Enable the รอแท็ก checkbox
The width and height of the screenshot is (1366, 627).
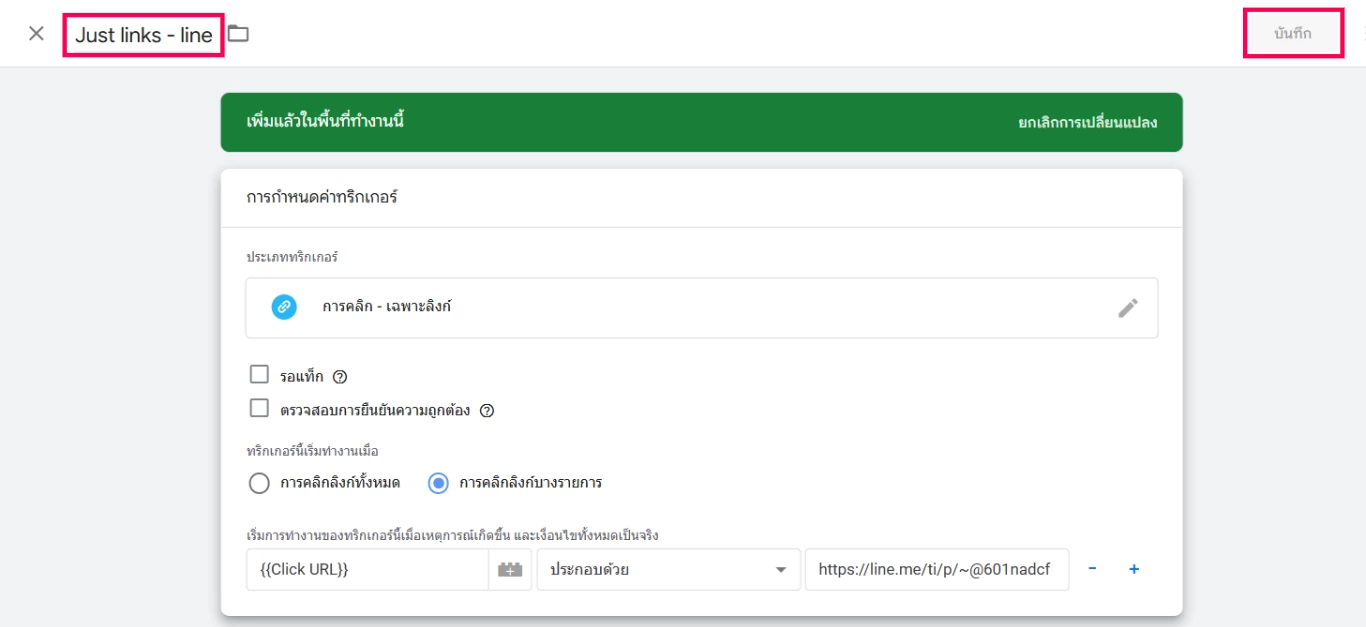click(260, 375)
